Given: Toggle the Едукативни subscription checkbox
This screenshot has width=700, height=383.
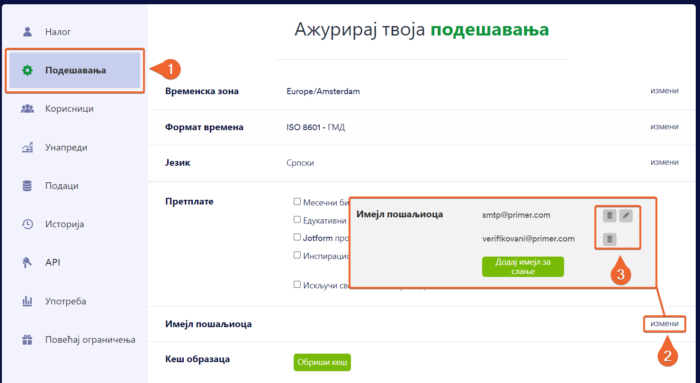Looking at the screenshot, I should click(297, 219).
